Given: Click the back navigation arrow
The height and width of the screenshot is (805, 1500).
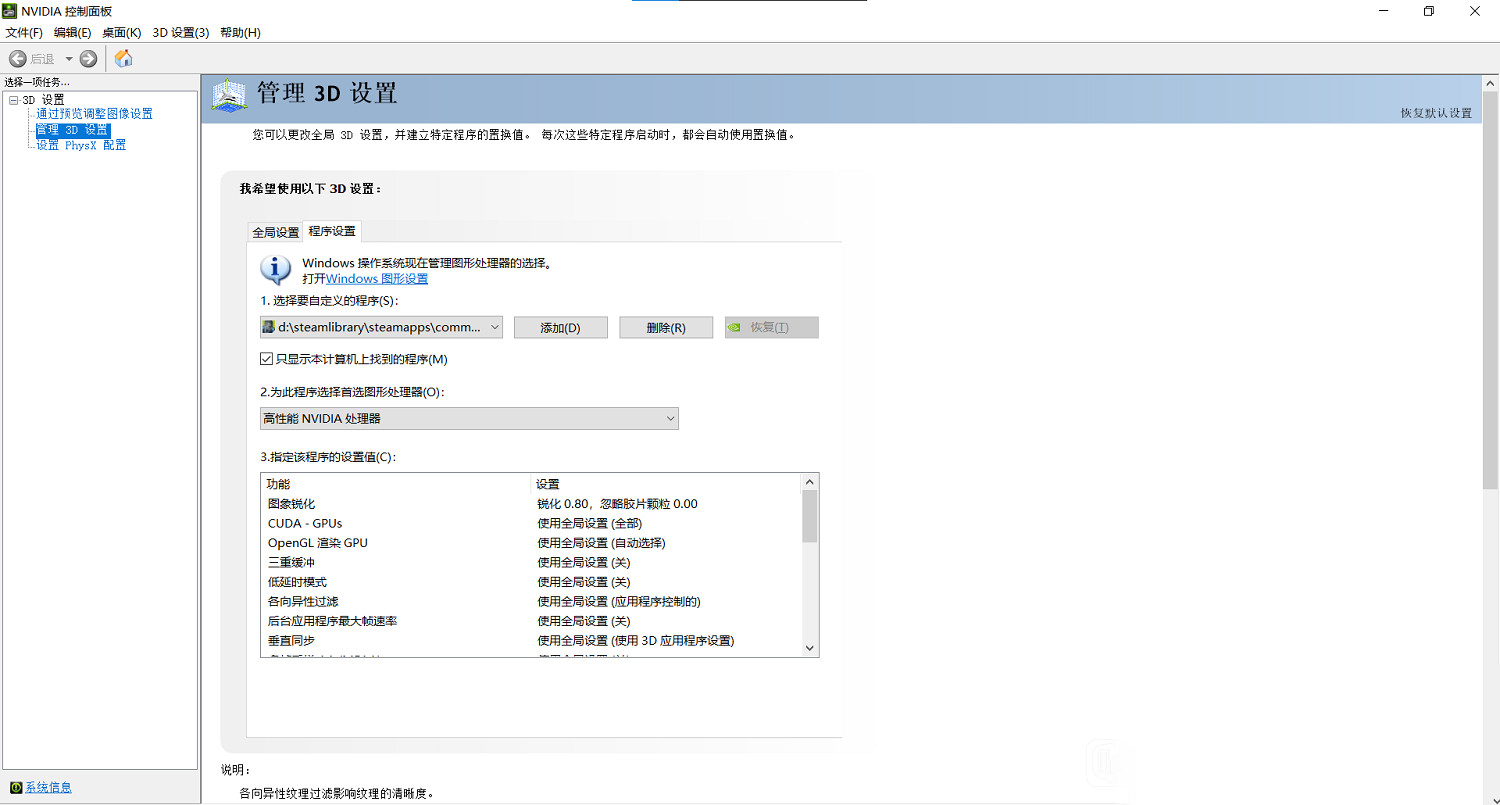Looking at the screenshot, I should tap(16, 58).
